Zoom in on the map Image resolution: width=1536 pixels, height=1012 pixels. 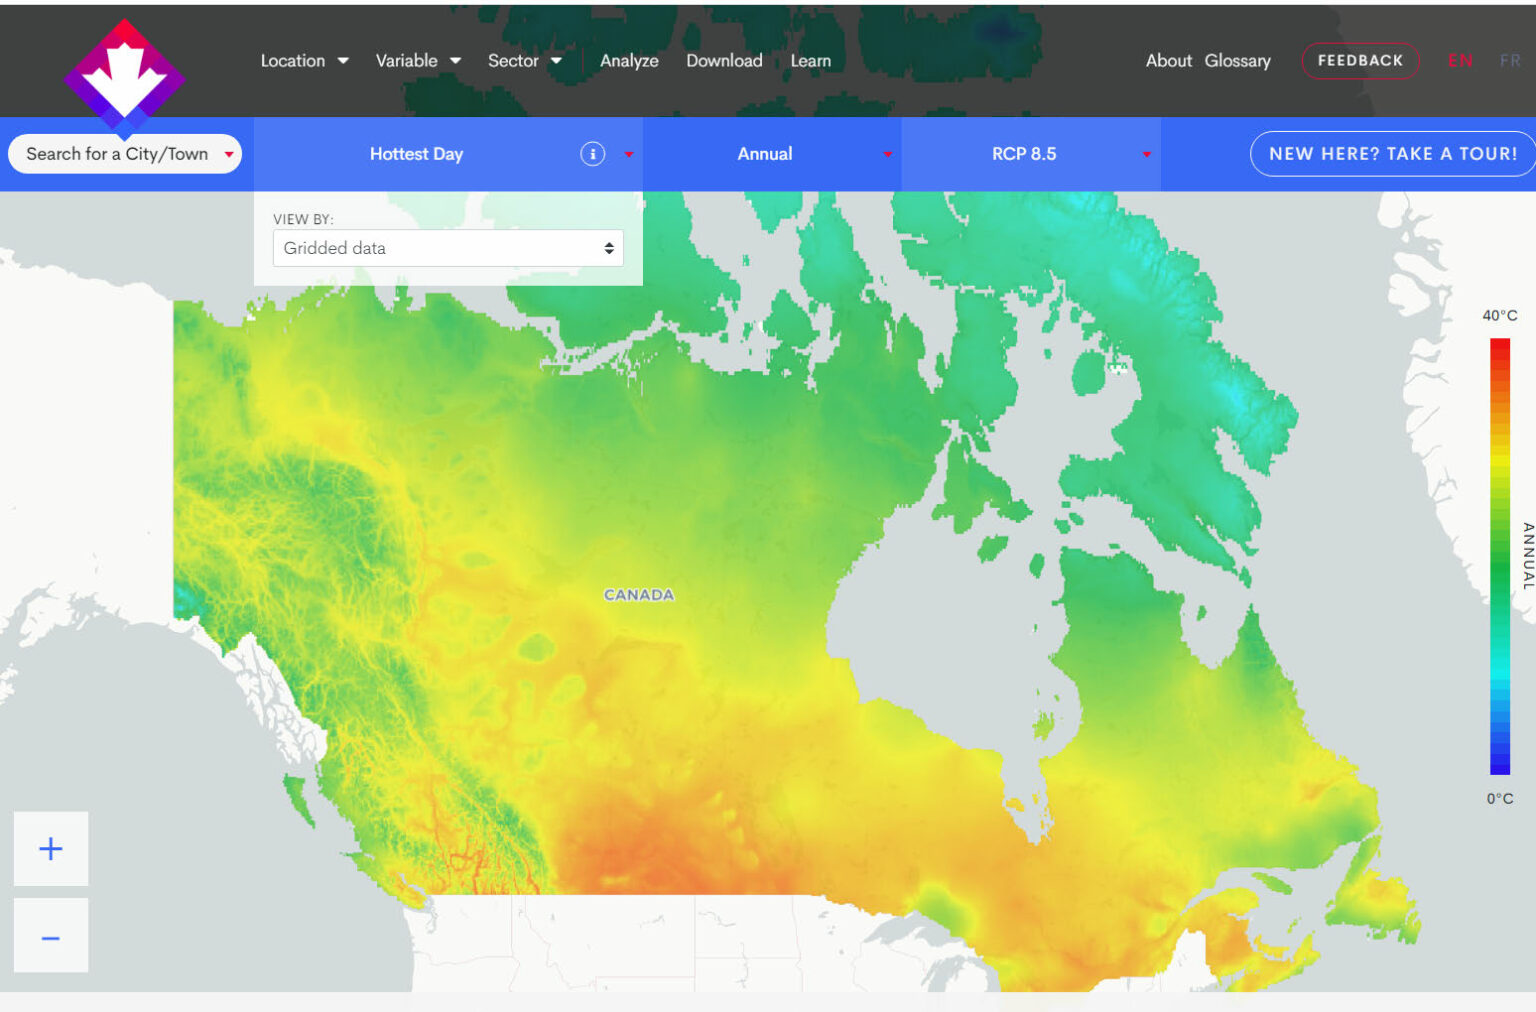click(50, 848)
